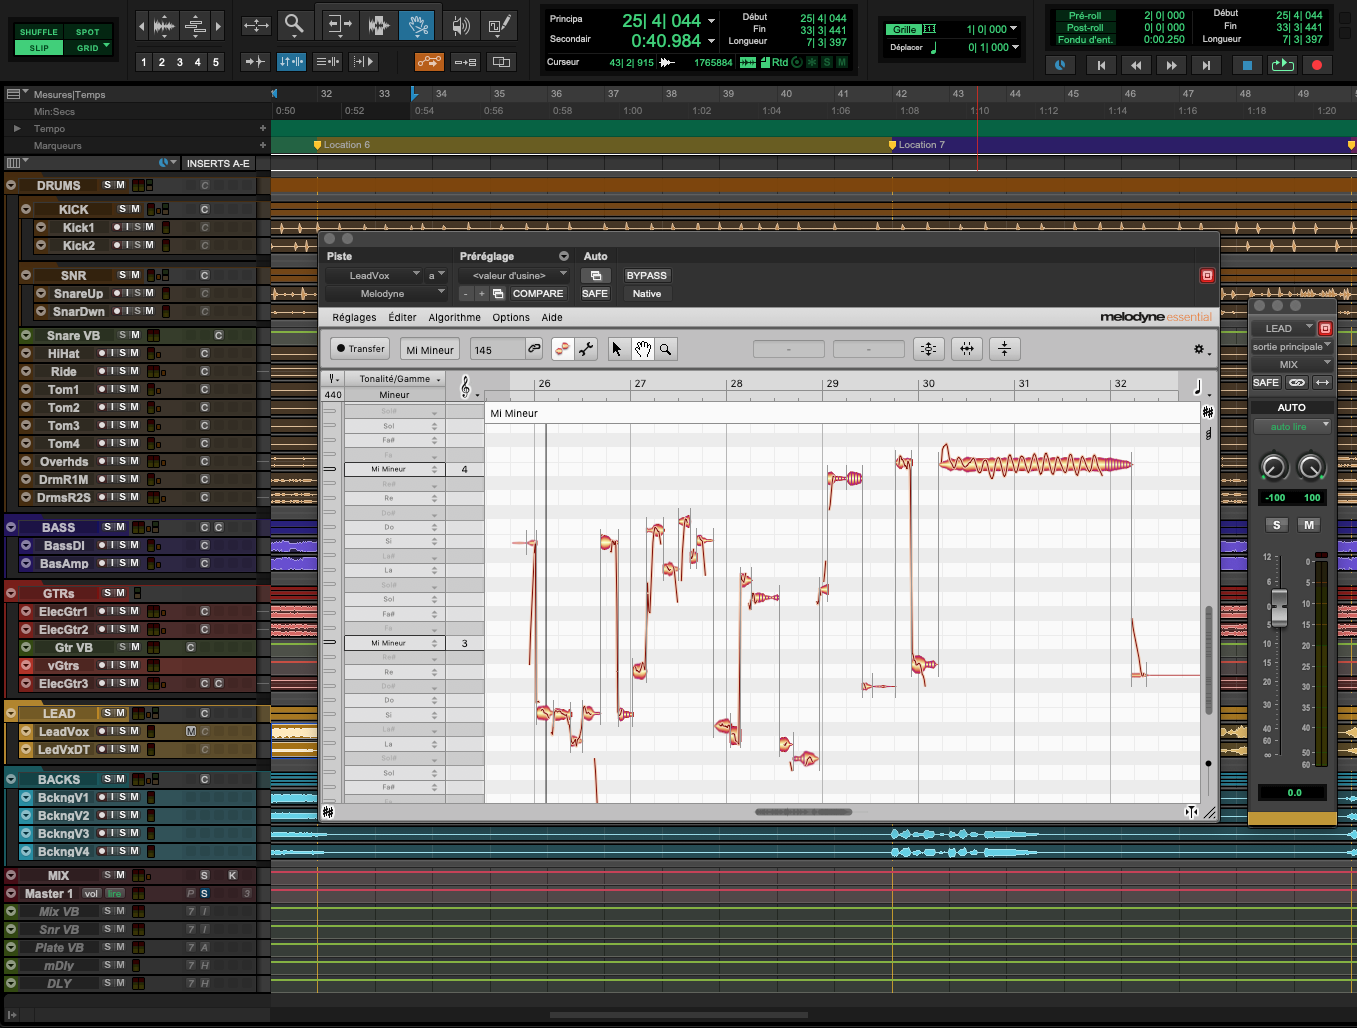Toggle plugin BYPASS button
1357x1028 pixels.
coord(647,276)
